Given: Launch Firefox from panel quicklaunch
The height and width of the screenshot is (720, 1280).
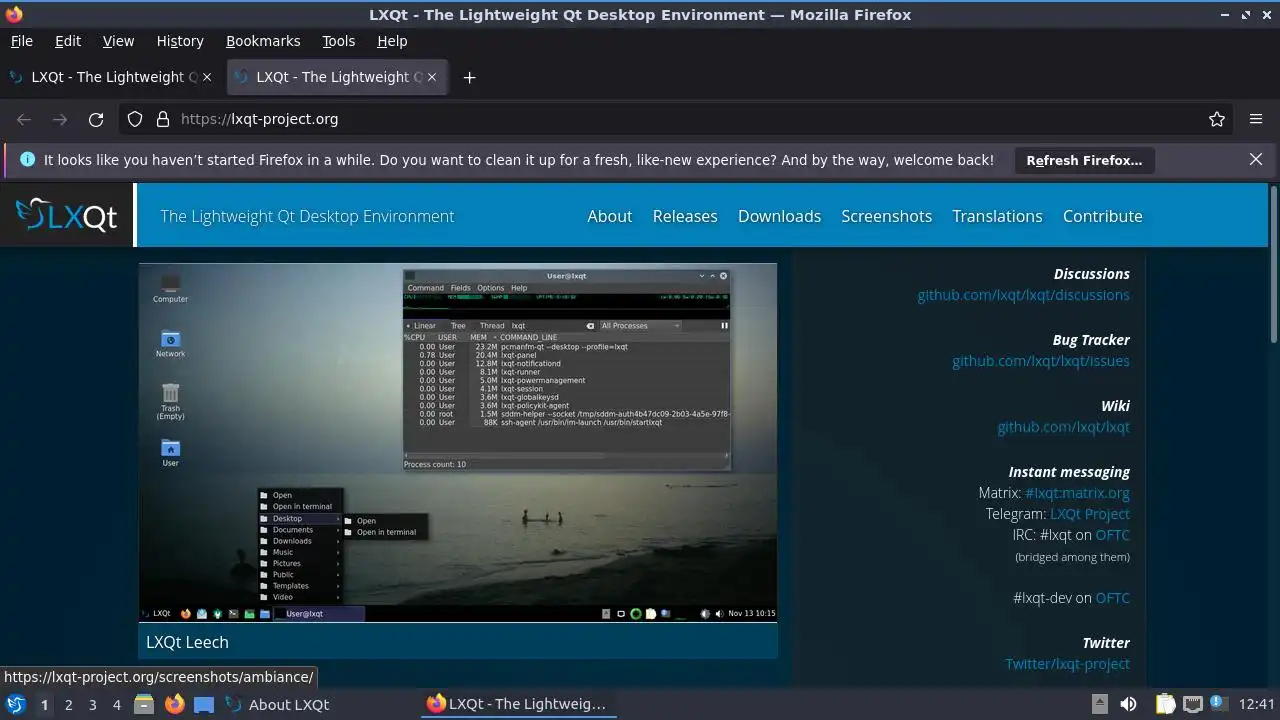Looking at the screenshot, I should [174, 704].
